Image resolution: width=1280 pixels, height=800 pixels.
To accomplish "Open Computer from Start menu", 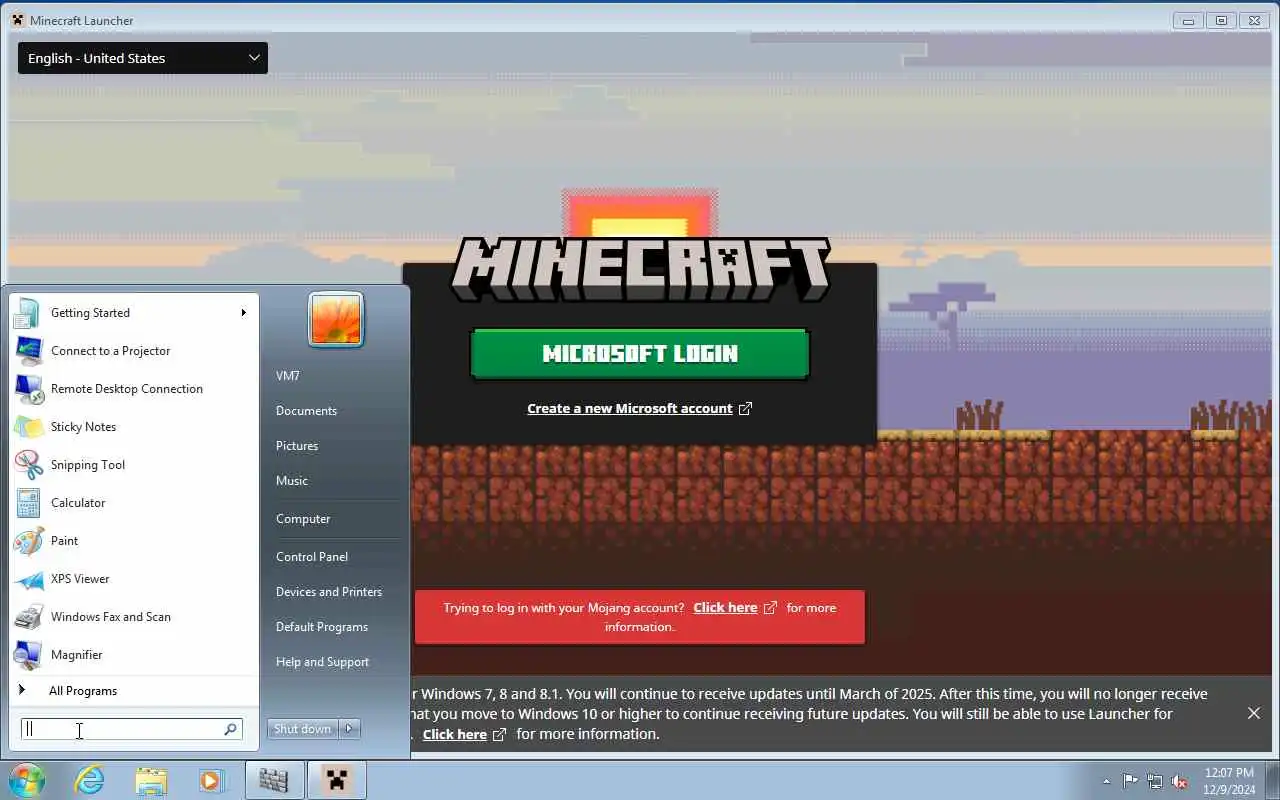I will coord(303,519).
